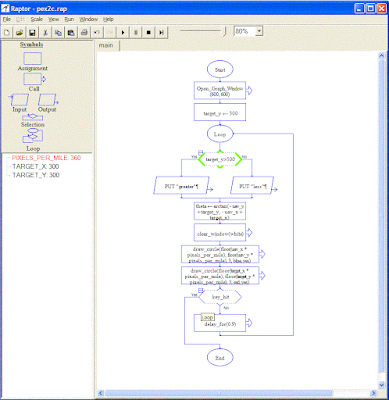Minimize the Raptor window

pos(359,9)
